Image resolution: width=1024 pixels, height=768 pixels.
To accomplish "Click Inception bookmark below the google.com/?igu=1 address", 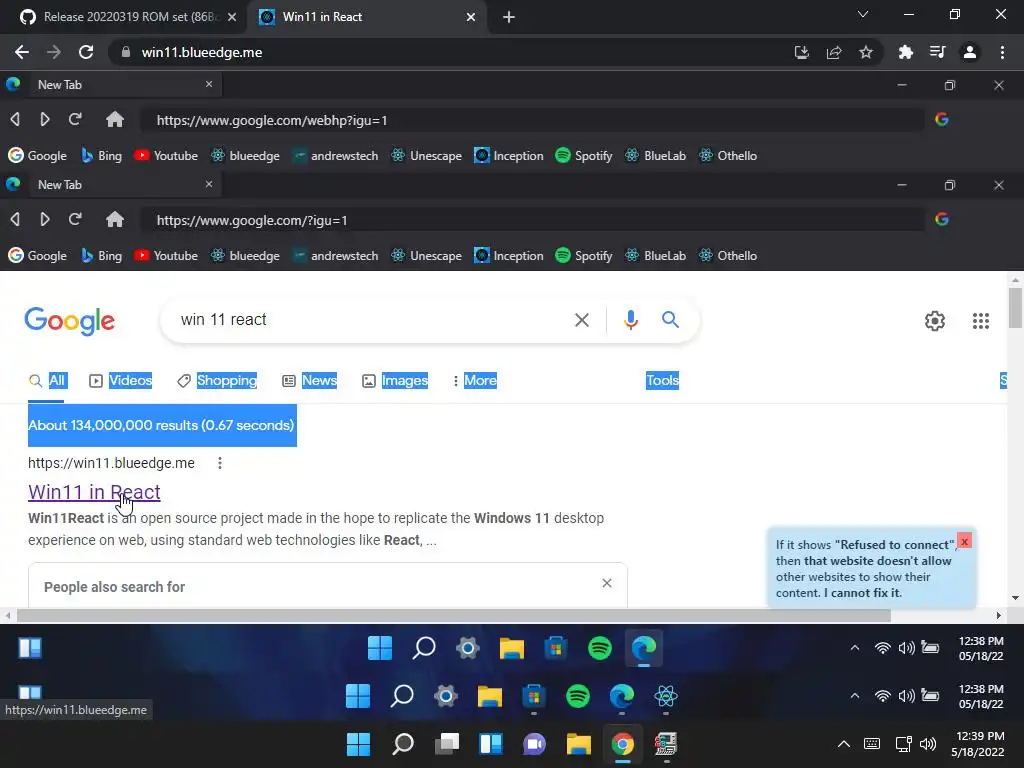I will coord(509,255).
